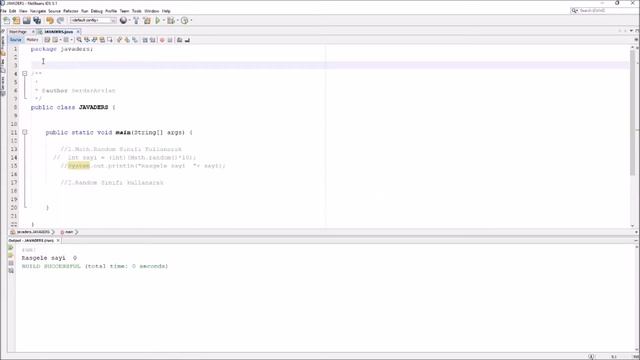This screenshot has height=360, width=640.
Task: Switch to the Start Page tab
Action: coord(18,31)
